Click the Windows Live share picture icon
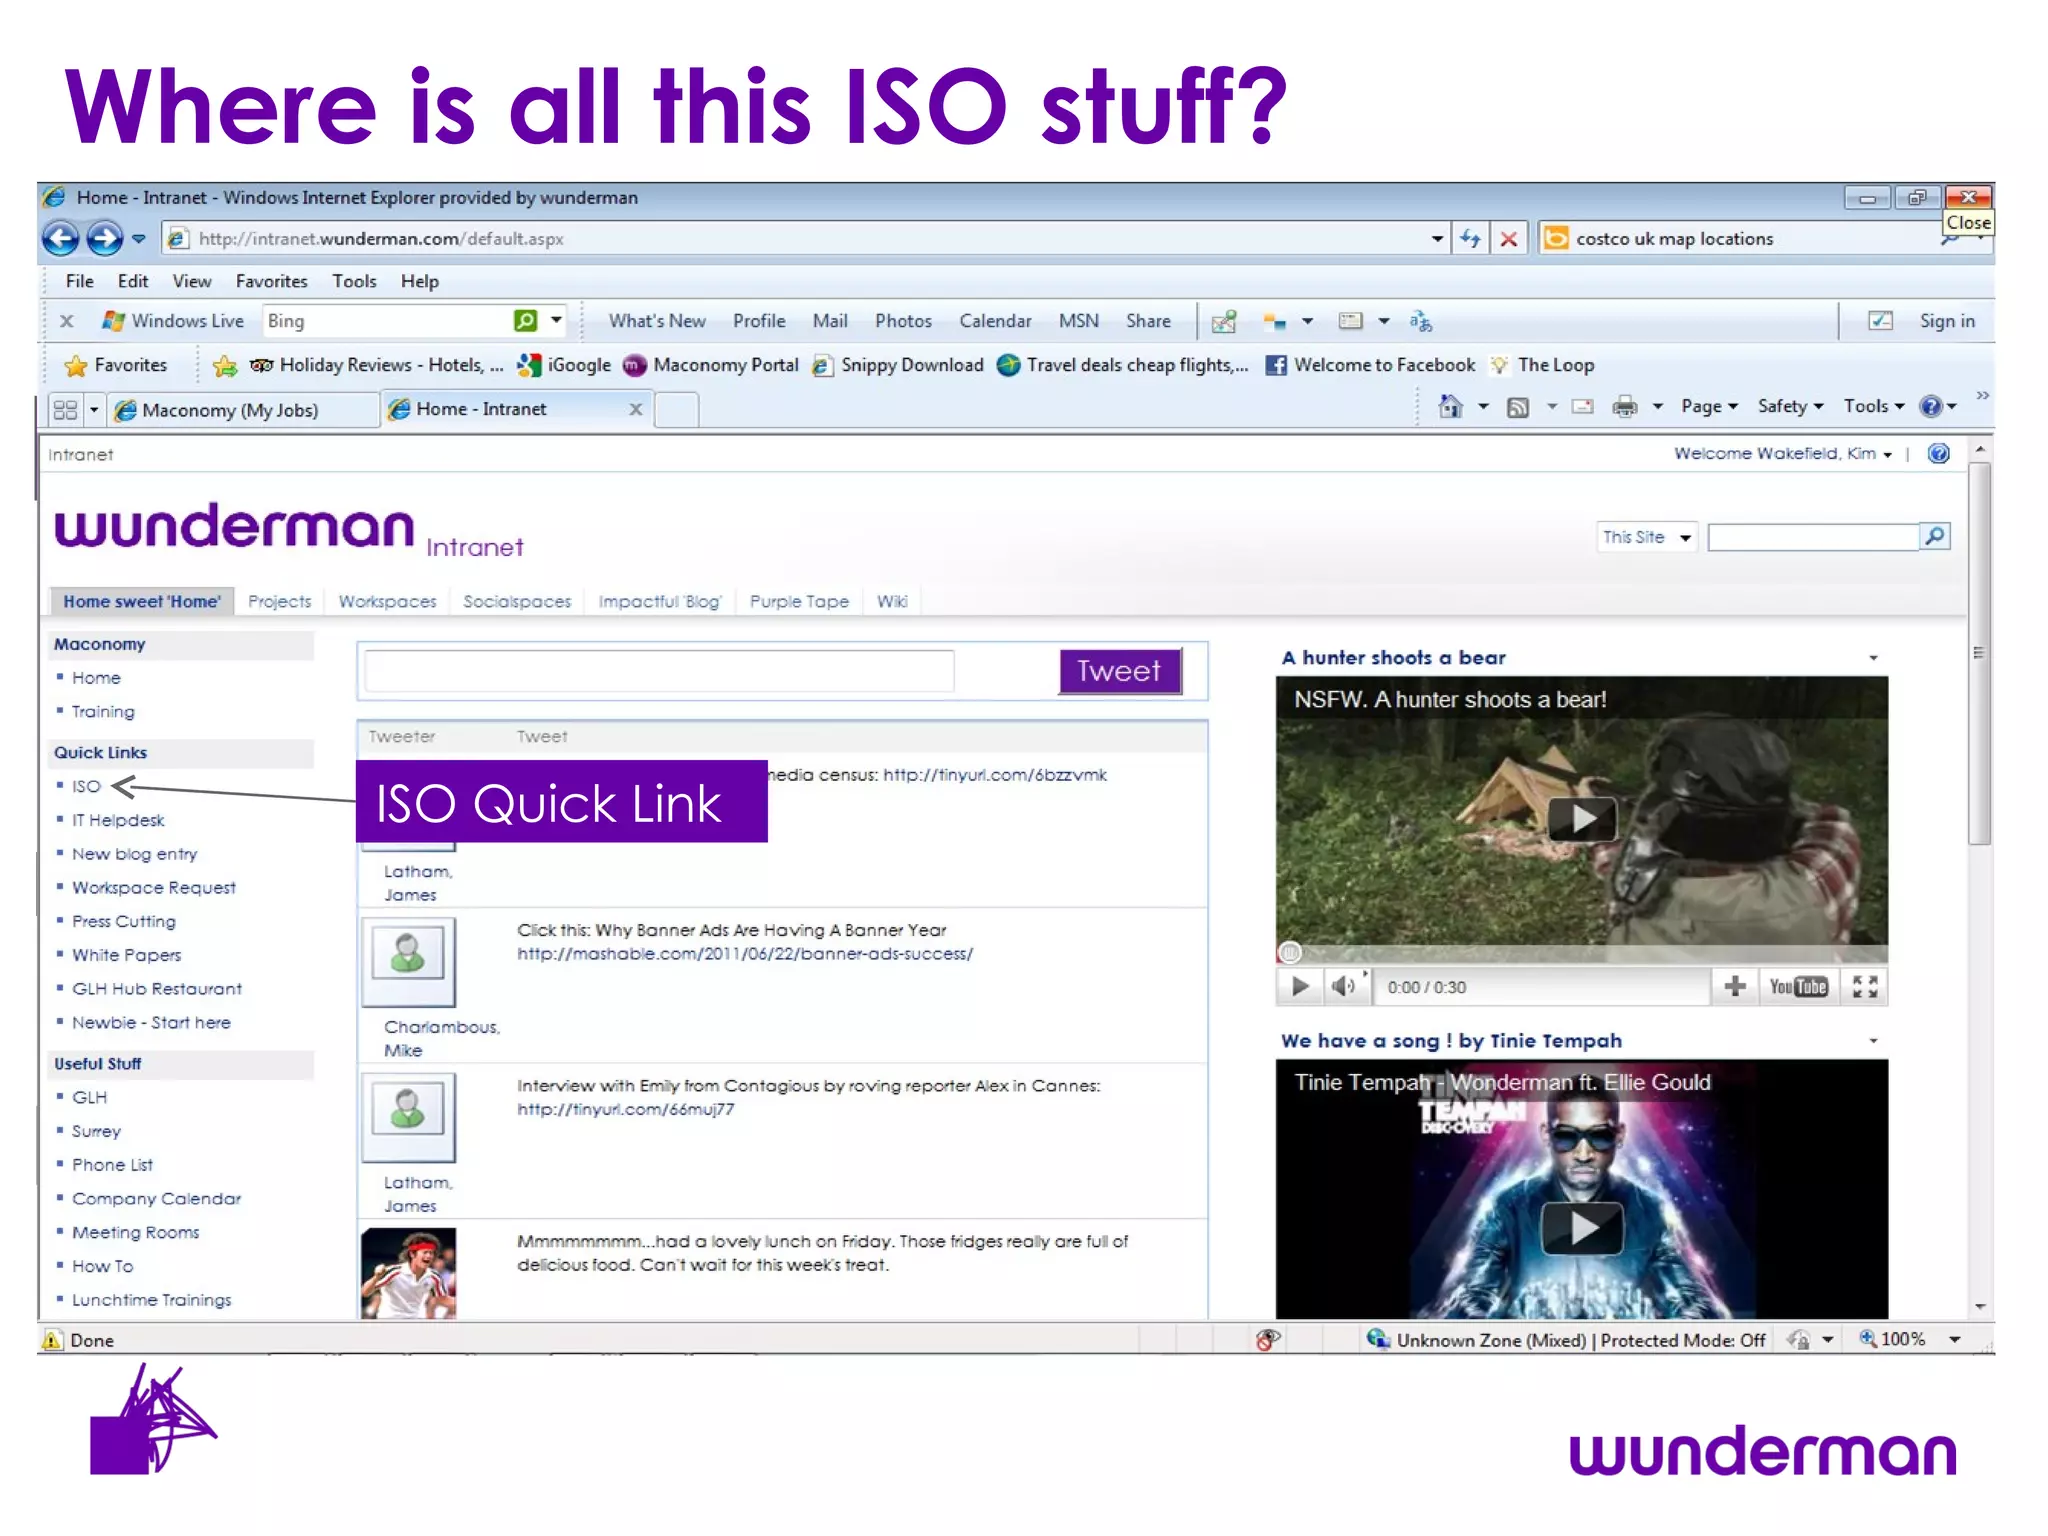The image size is (2048, 1536). [1224, 321]
